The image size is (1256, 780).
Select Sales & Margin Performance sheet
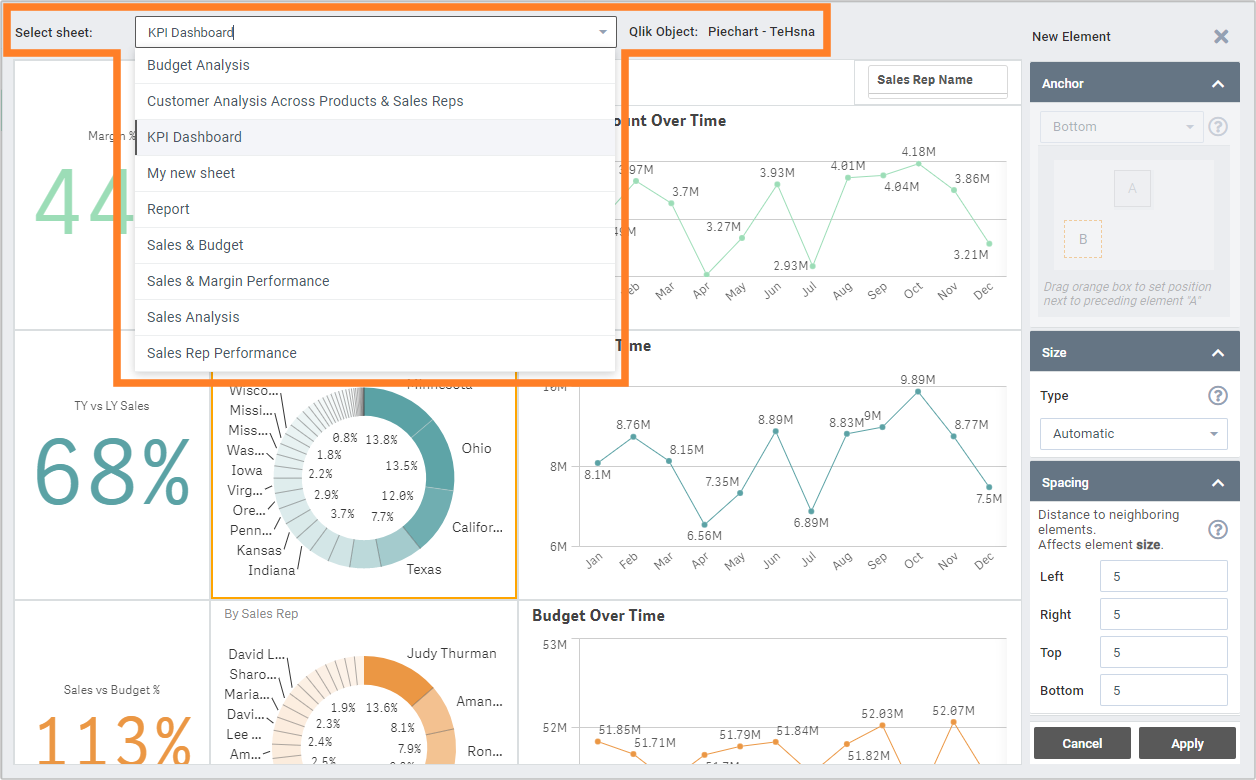(x=375, y=281)
